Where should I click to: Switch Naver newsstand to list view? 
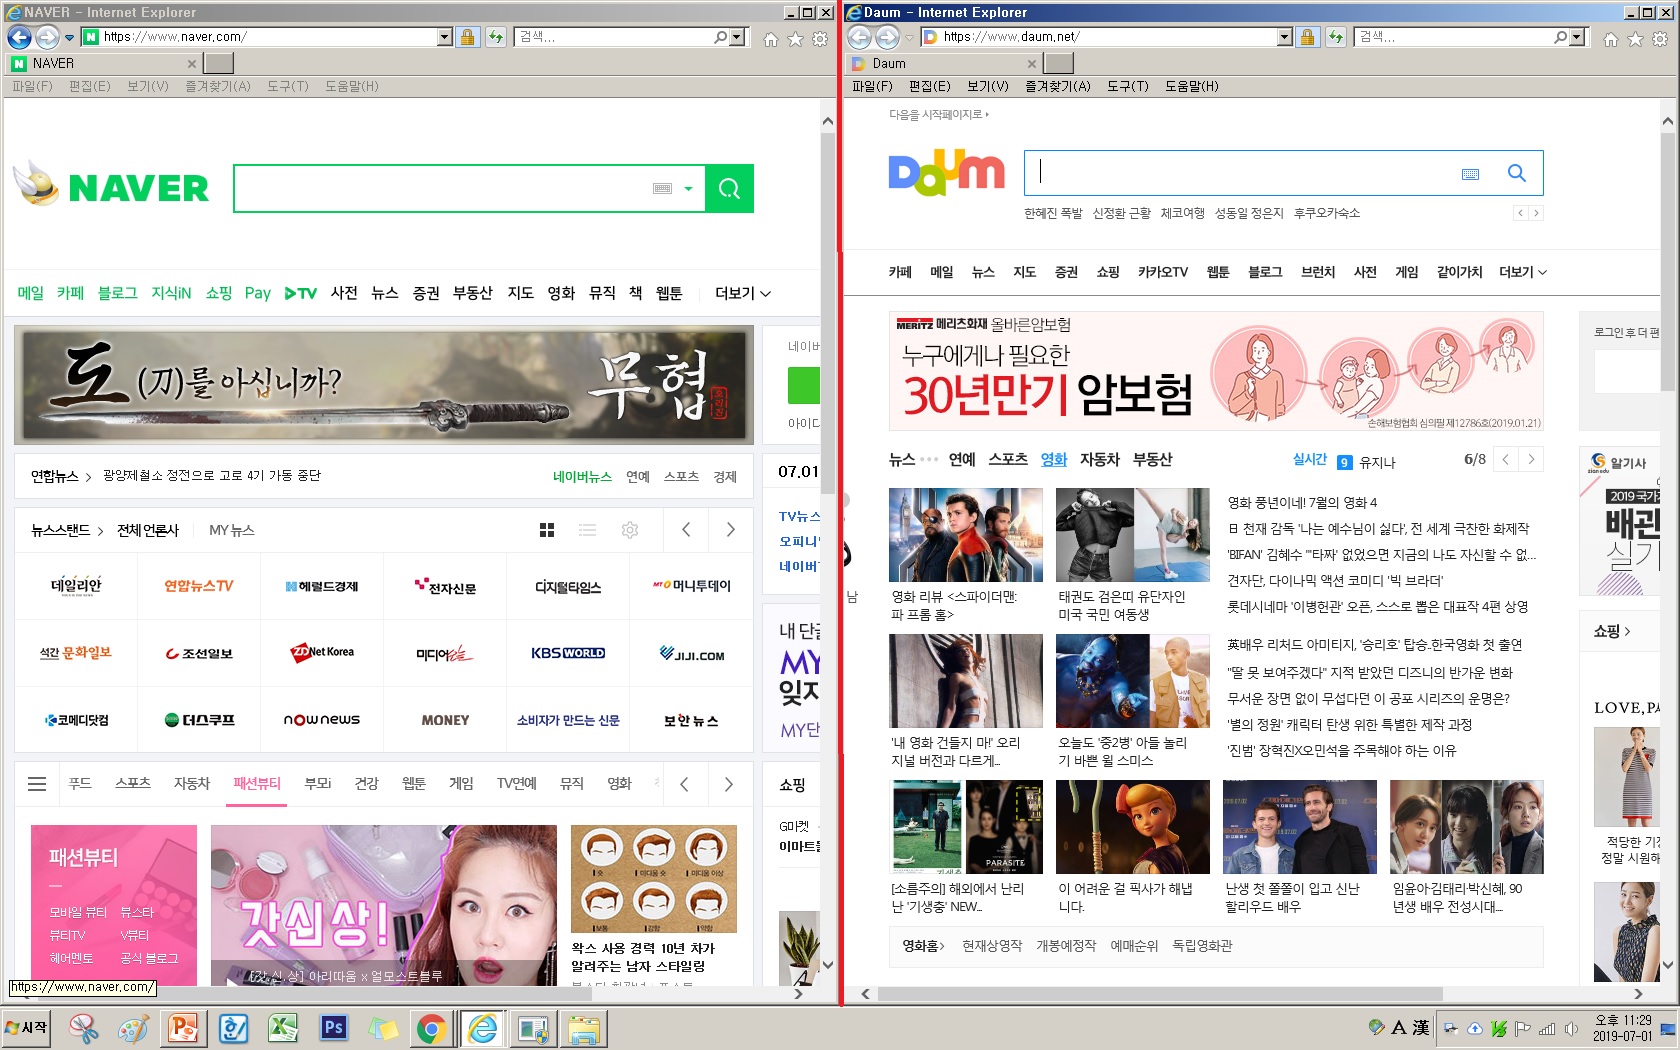[588, 530]
